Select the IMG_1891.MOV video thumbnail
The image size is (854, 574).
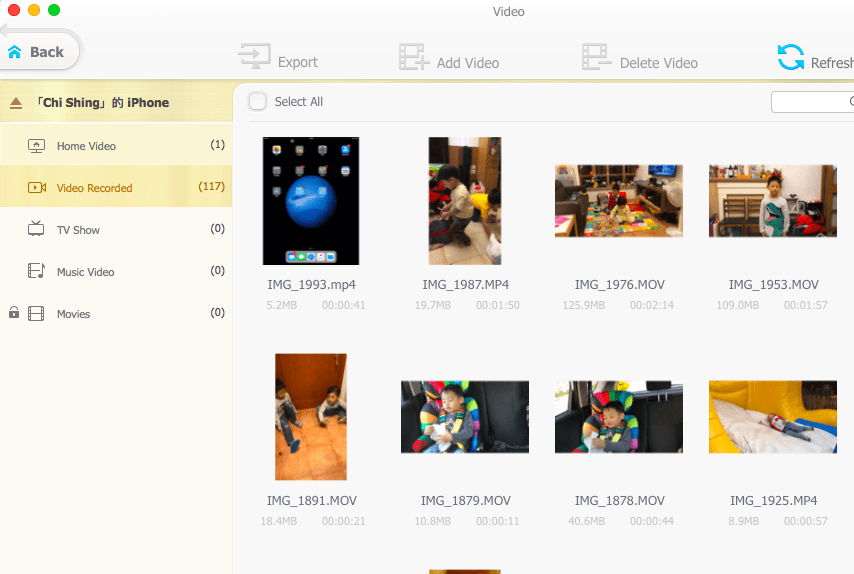(x=311, y=417)
